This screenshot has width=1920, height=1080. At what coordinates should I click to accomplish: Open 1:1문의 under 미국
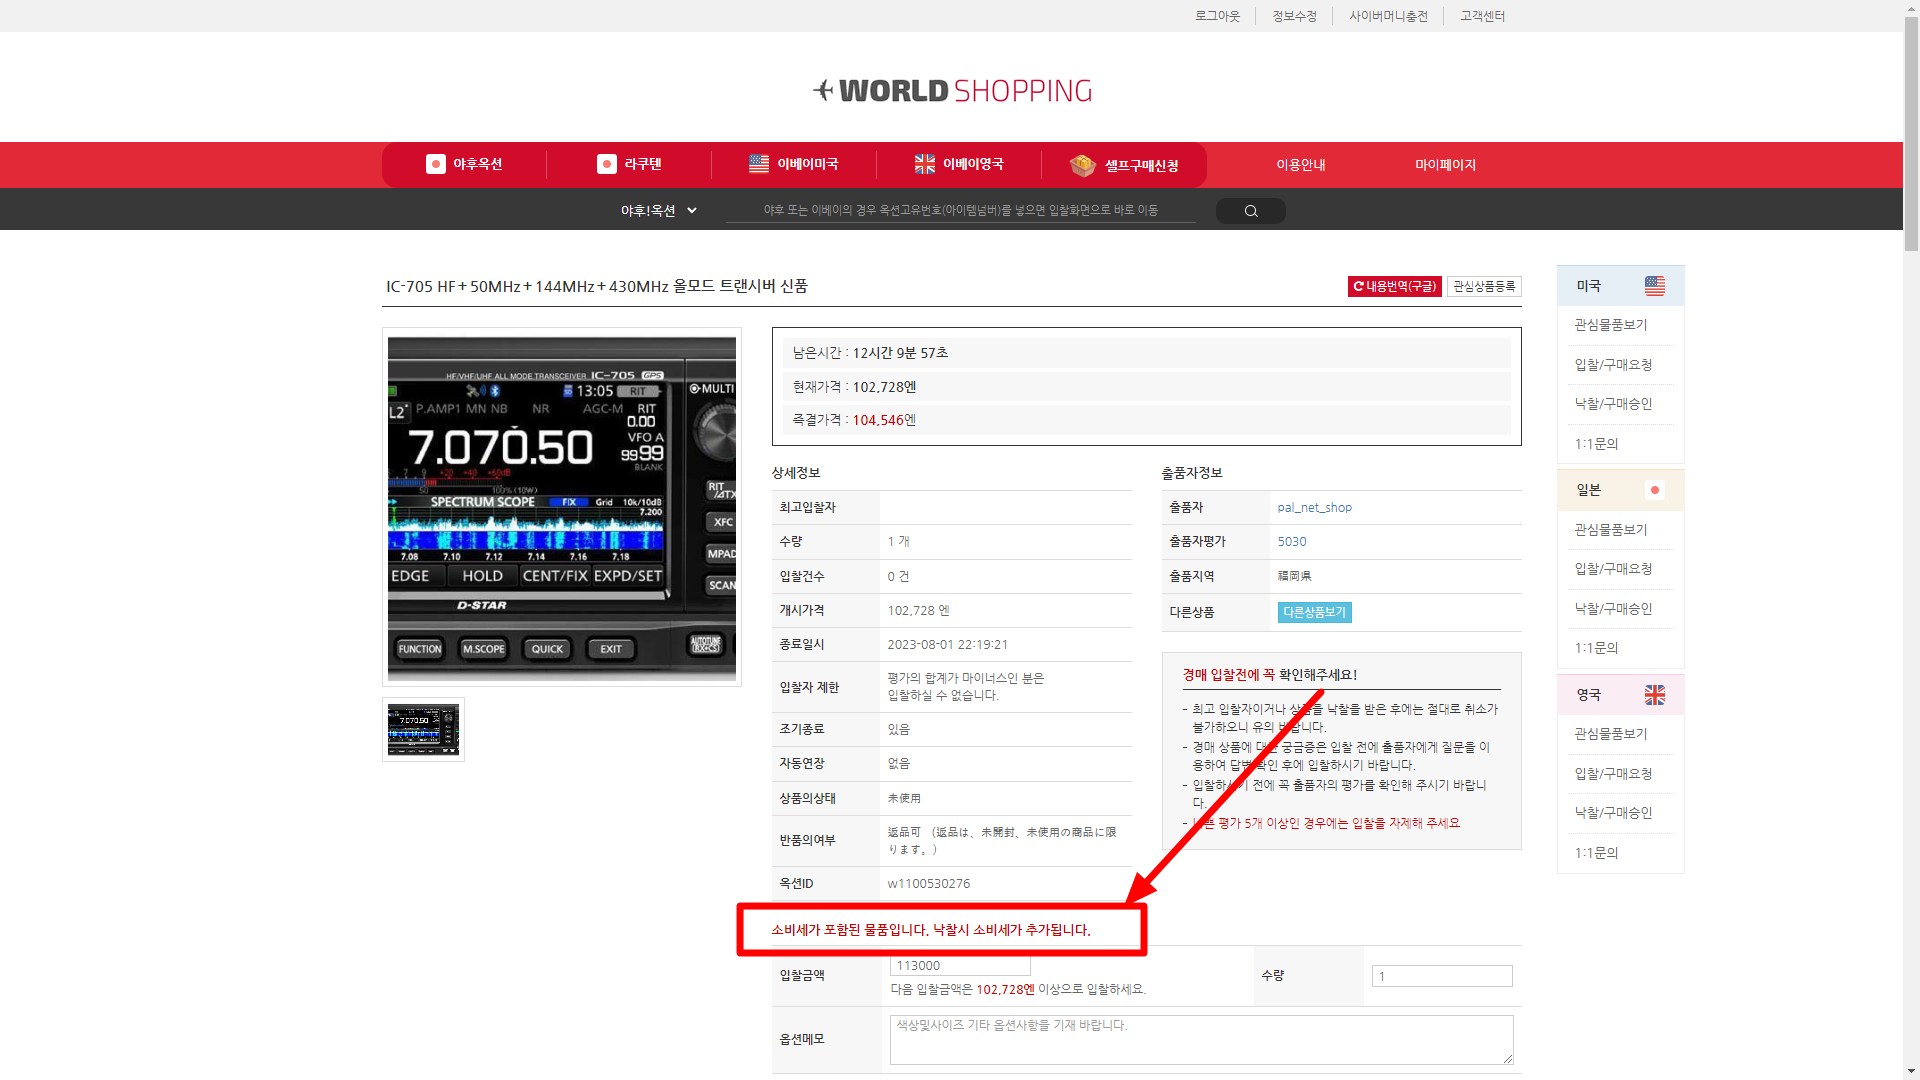coord(1596,444)
